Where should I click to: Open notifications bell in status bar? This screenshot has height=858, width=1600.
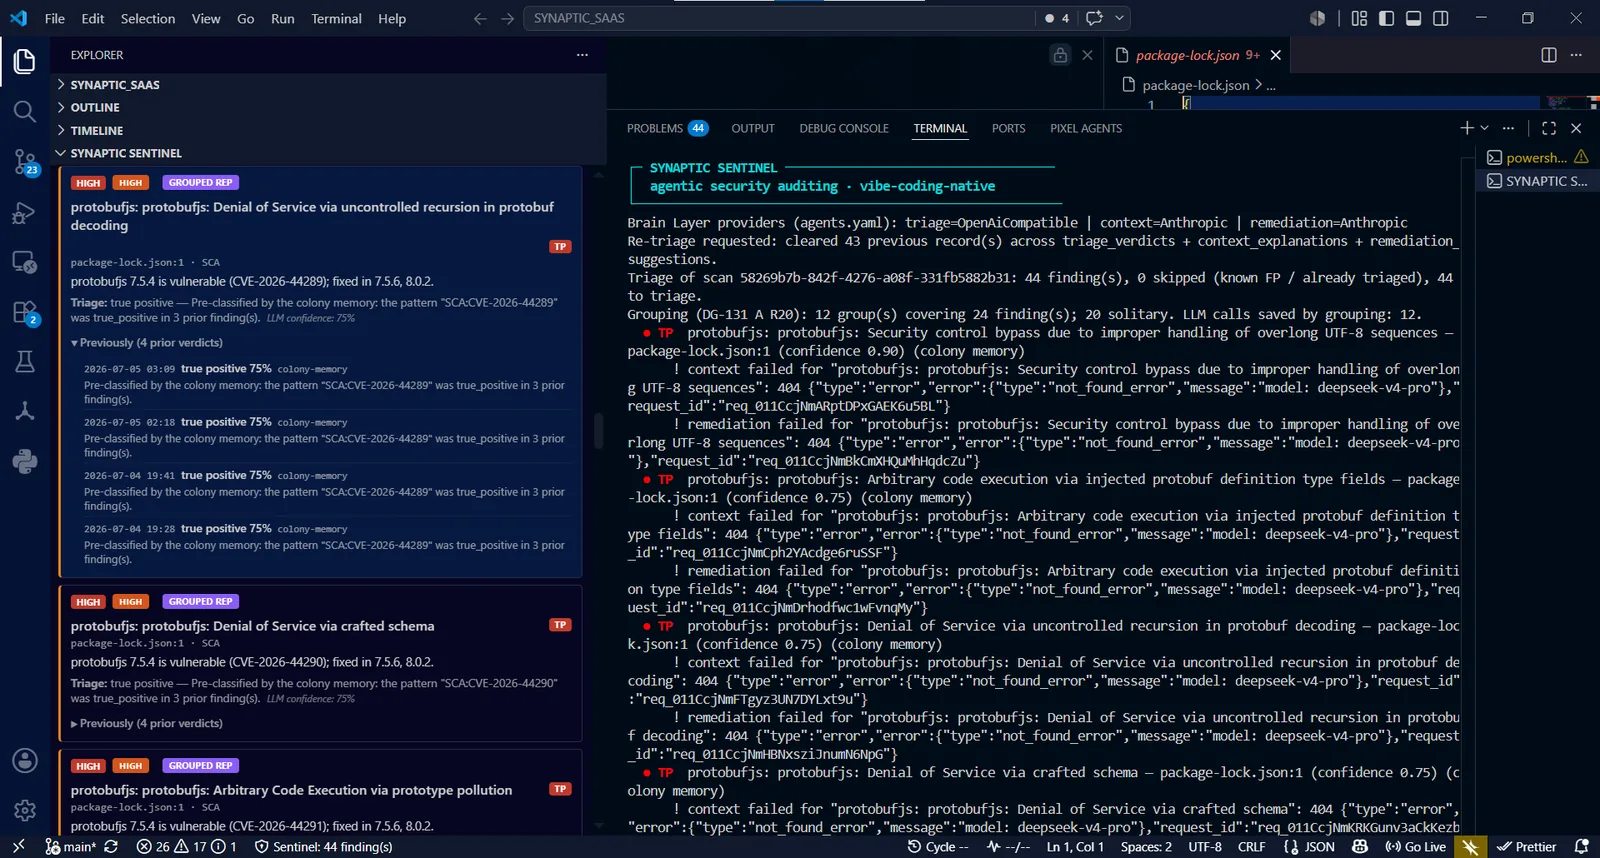pyautogui.click(x=1581, y=847)
